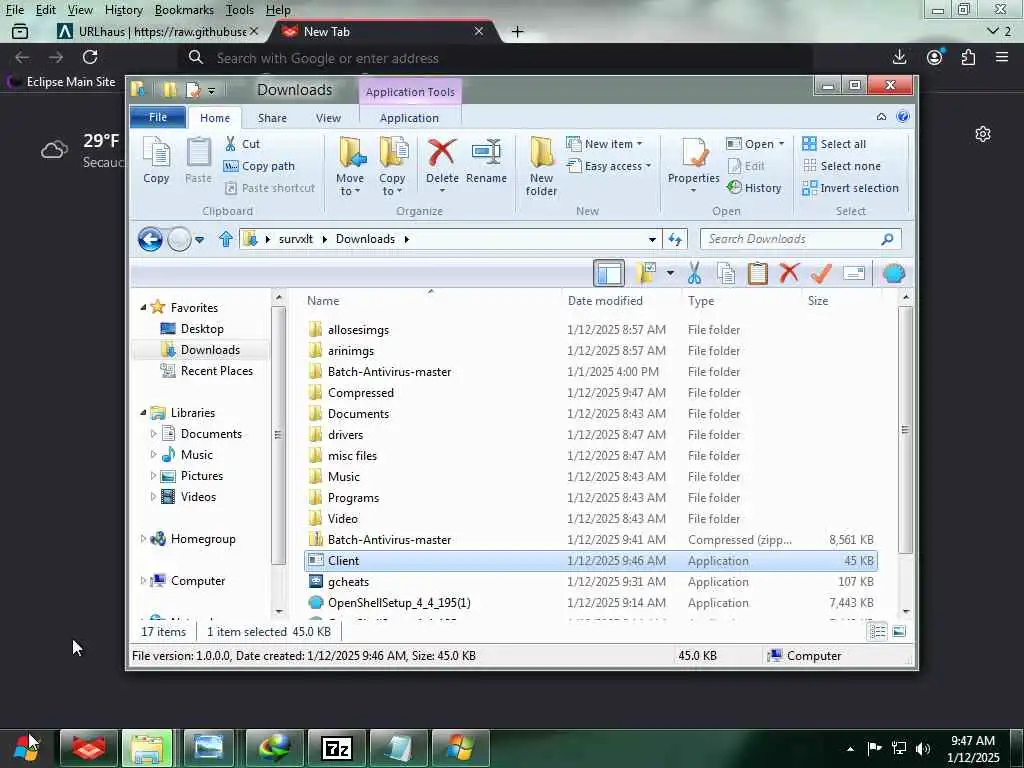1024x768 pixels.
Task: Click the Cut command in ribbon
Action: coord(242,144)
